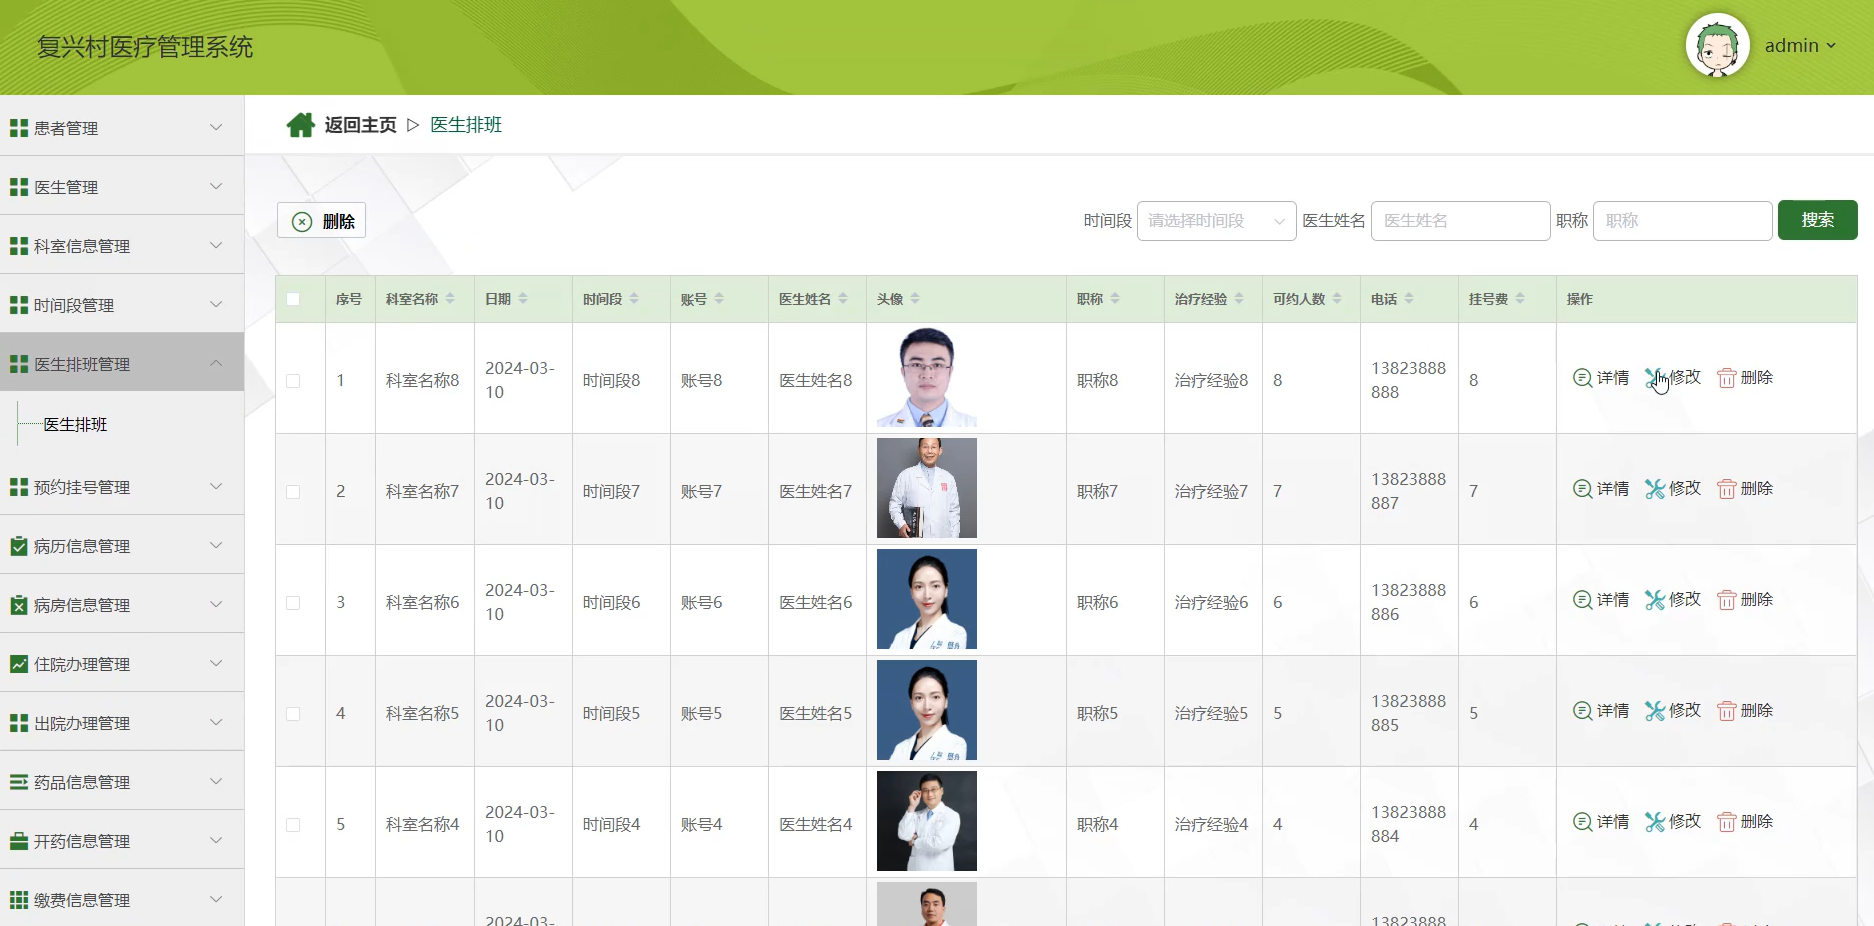Viewport: 1874px width, 926px height.
Task: Delete the row 医生姓名6
Action: click(1745, 600)
